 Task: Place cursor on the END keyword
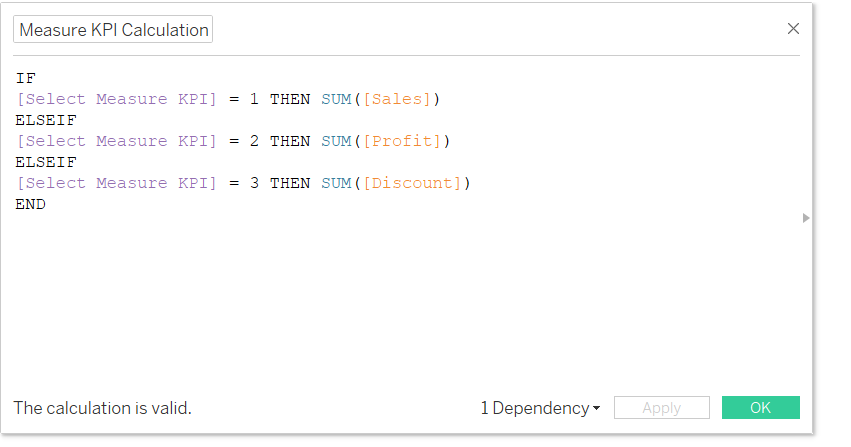30,205
